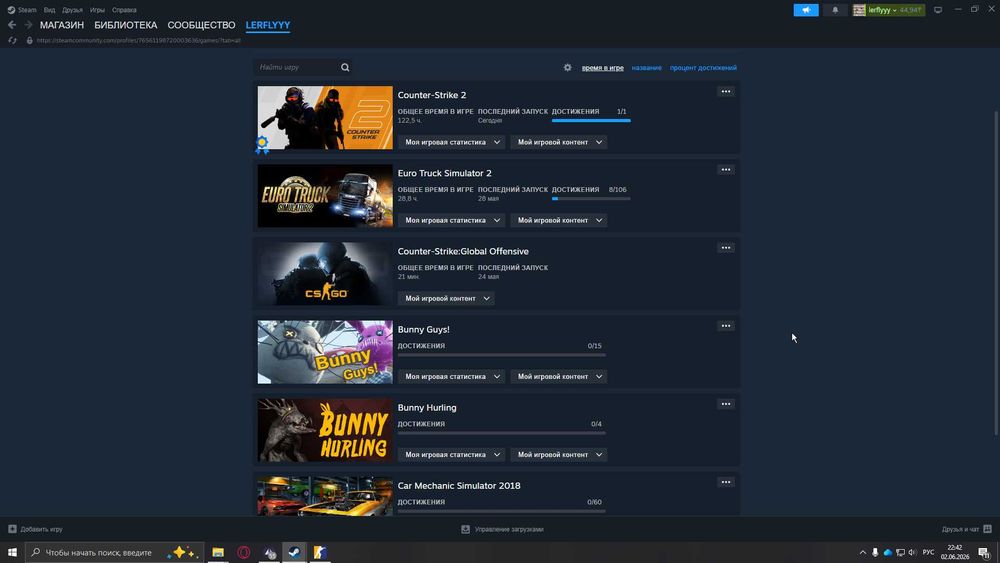Sort games by процент достижений
This screenshot has height=563, width=1000.
[703, 68]
